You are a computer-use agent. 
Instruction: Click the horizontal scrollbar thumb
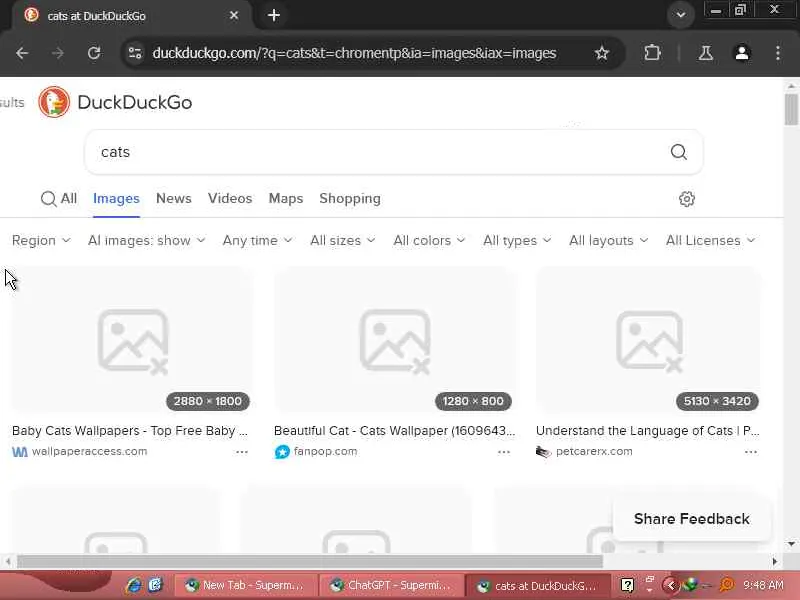(x=310, y=562)
